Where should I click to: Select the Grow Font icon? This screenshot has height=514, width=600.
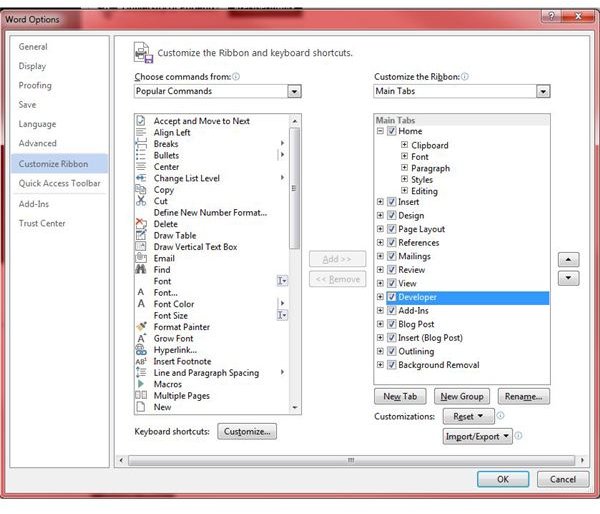[x=141, y=338]
